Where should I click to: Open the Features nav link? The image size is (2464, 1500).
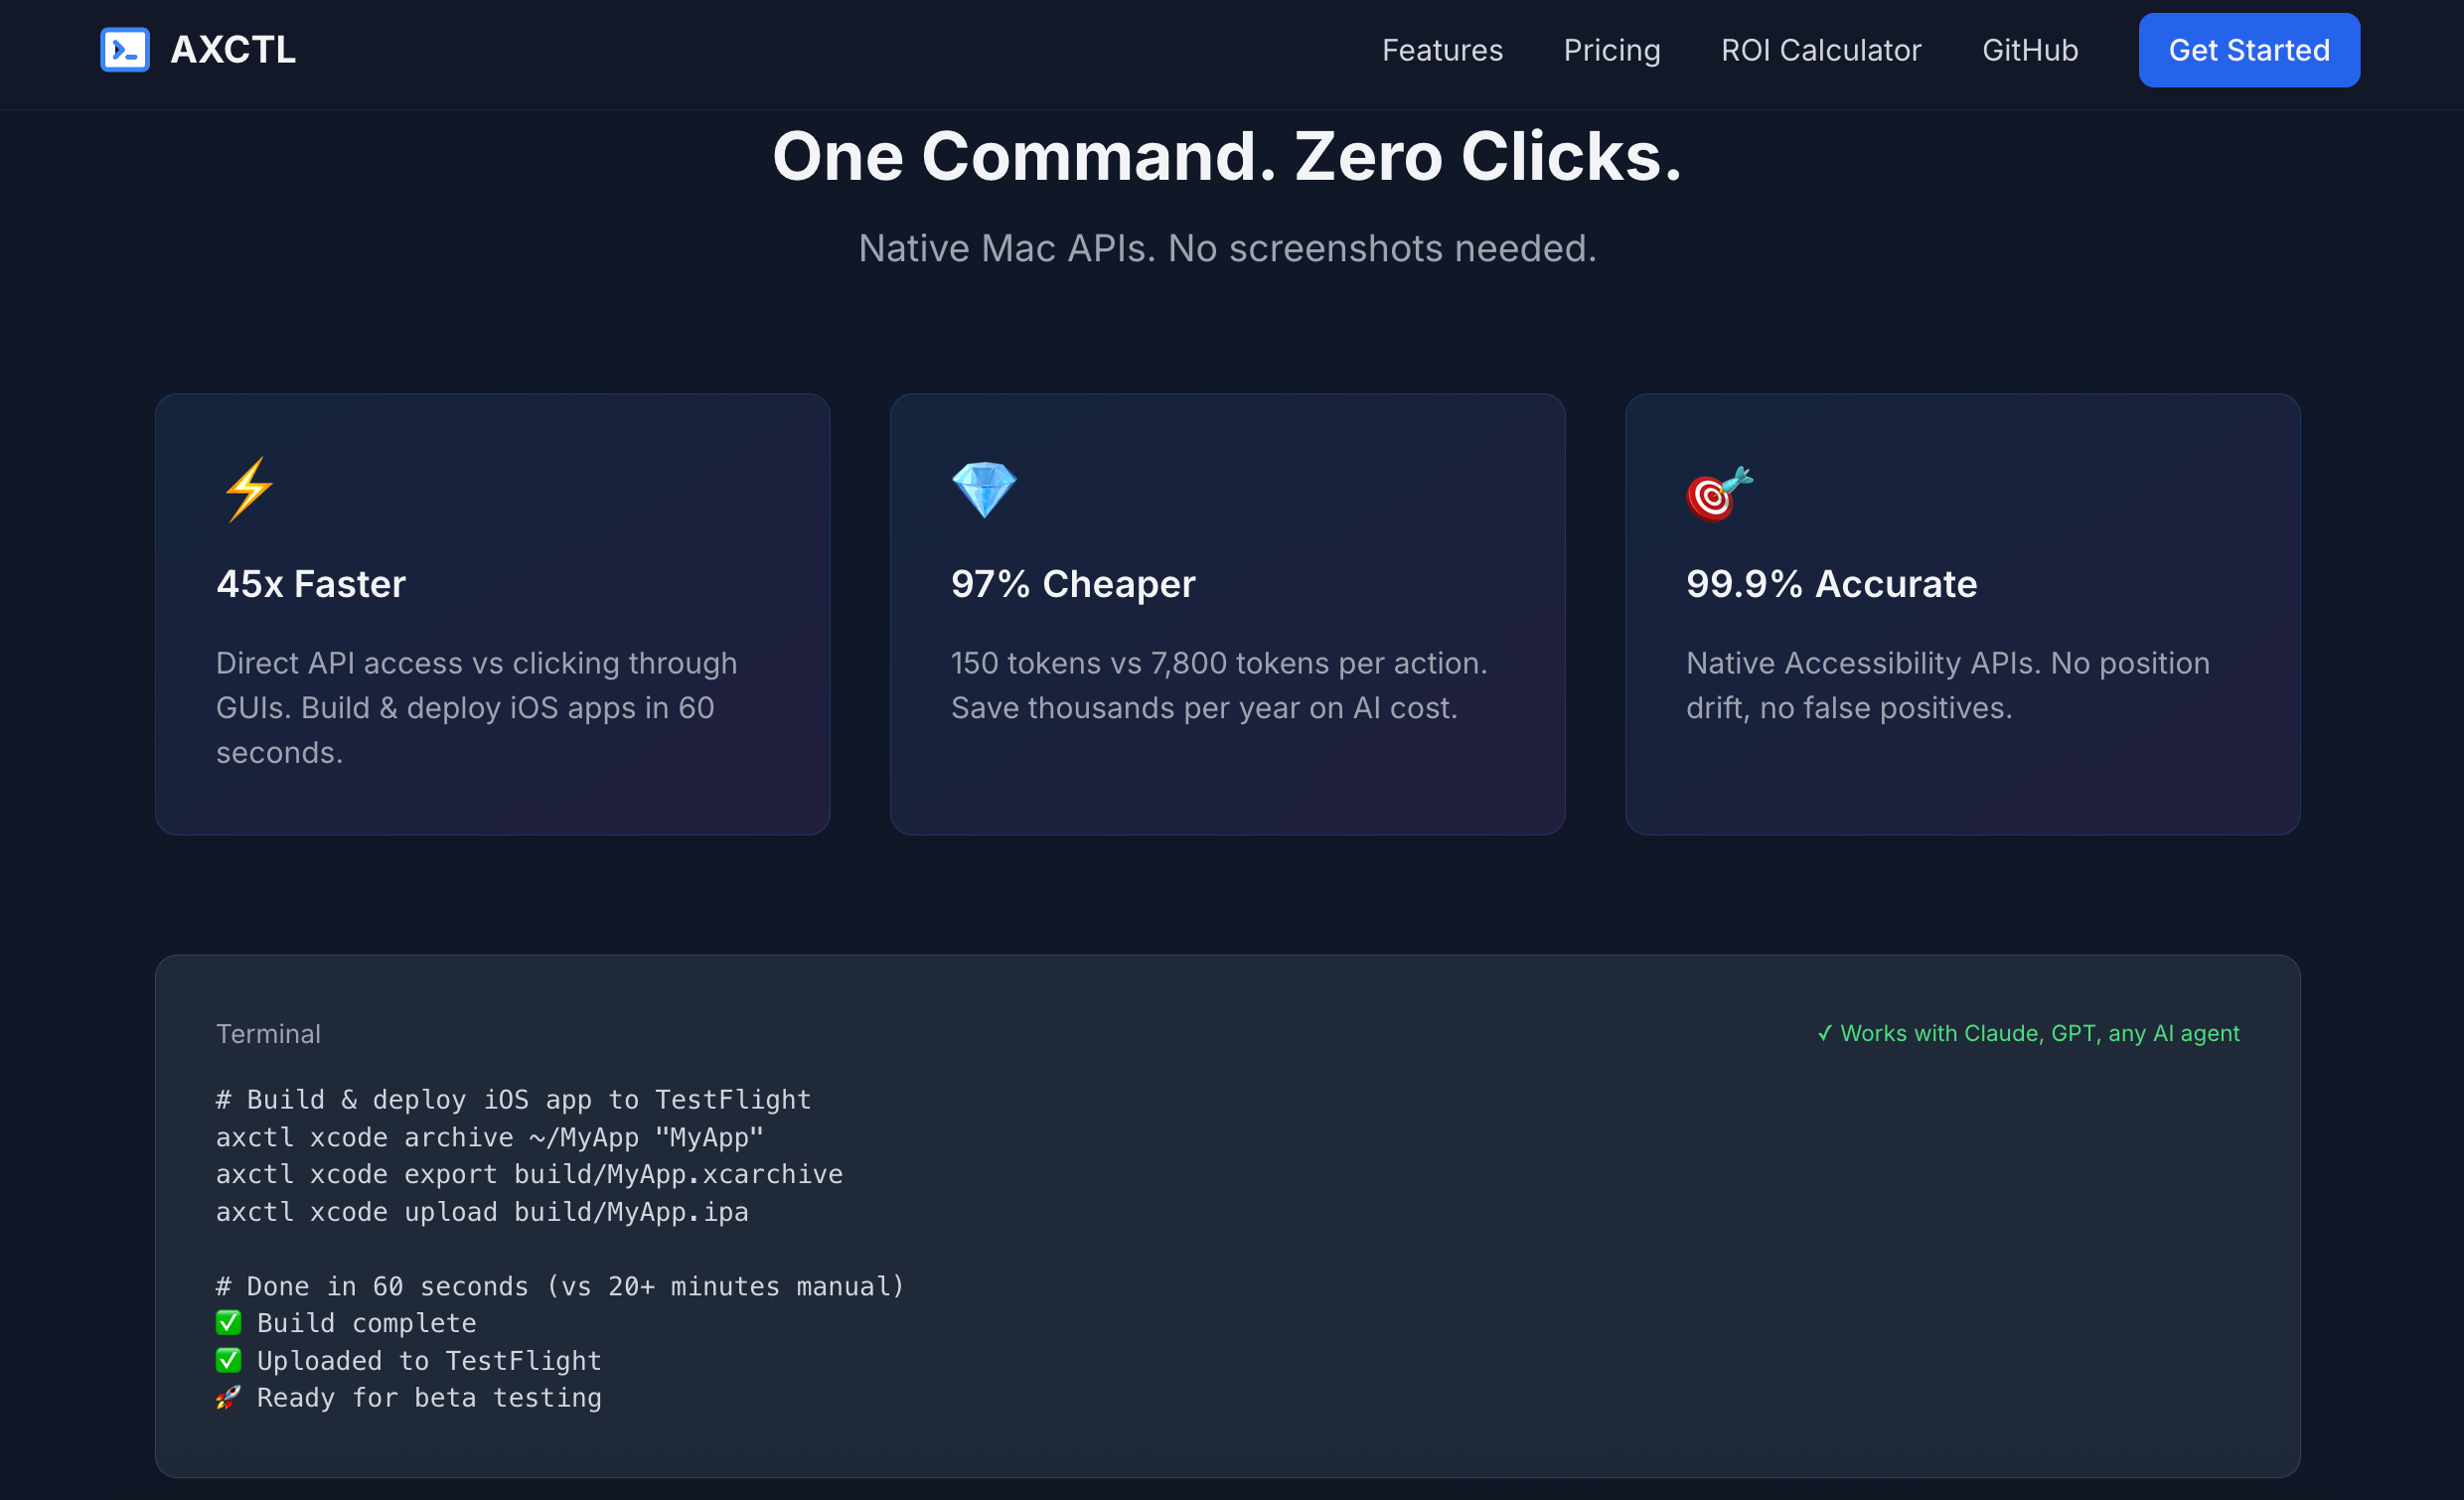[1442, 50]
